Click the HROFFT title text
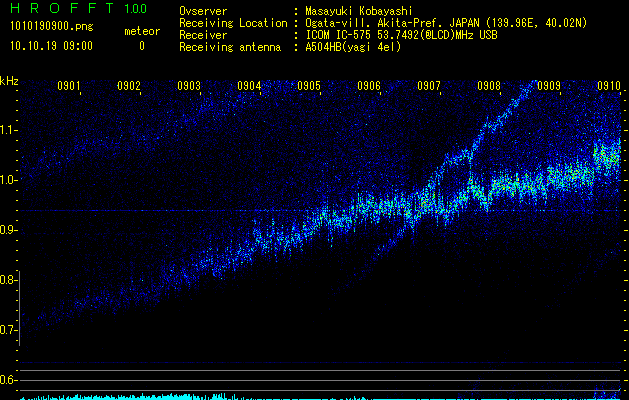 [x=62, y=8]
